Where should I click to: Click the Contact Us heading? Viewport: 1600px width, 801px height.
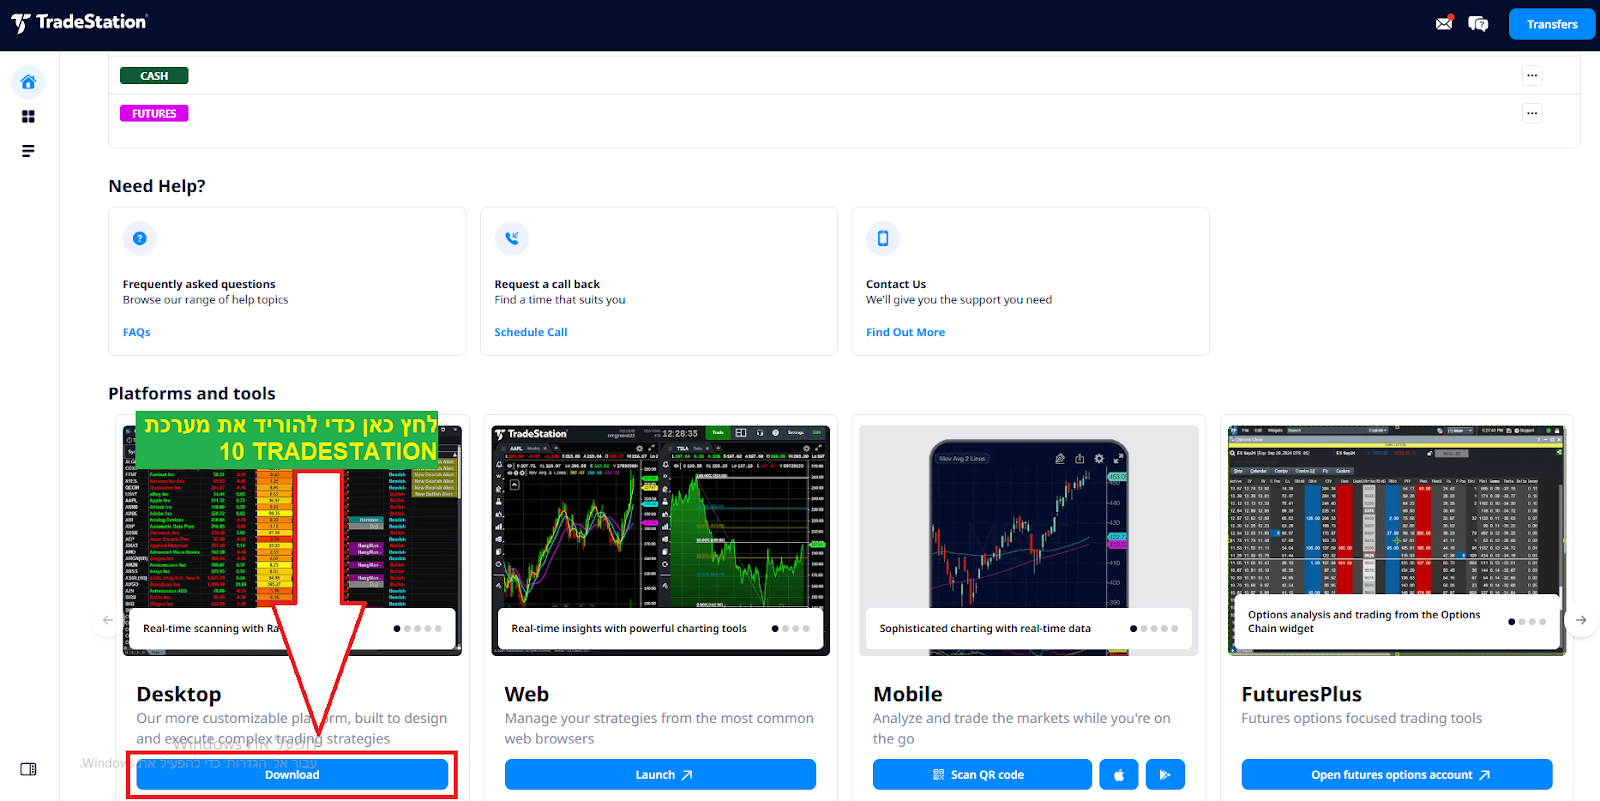(x=896, y=284)
